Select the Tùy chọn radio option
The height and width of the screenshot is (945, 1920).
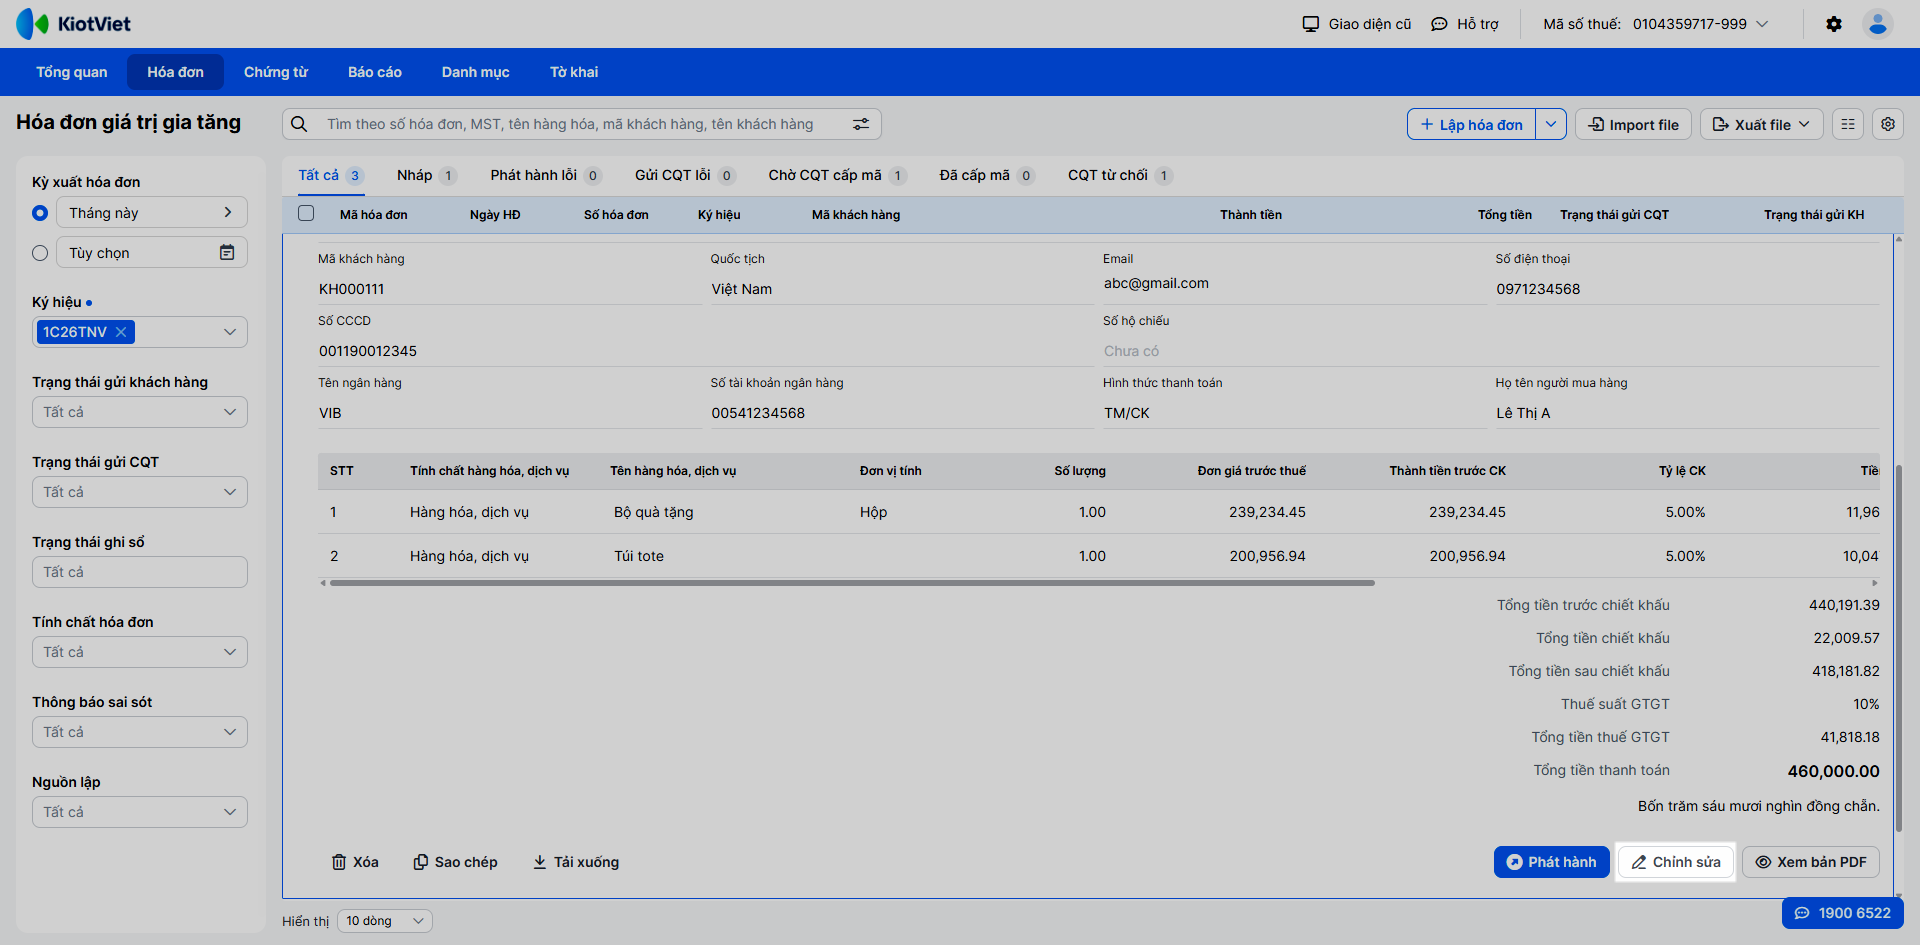pyautogui.click(x=40, y=253)
